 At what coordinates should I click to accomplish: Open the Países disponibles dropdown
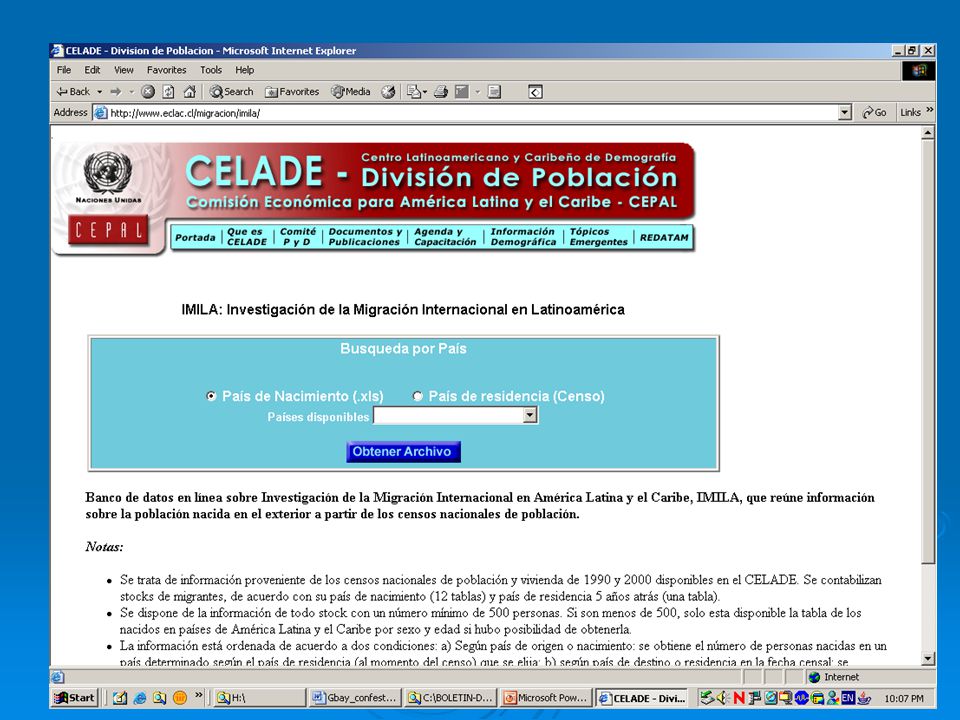pyautogui.click(x=456, y=416)
